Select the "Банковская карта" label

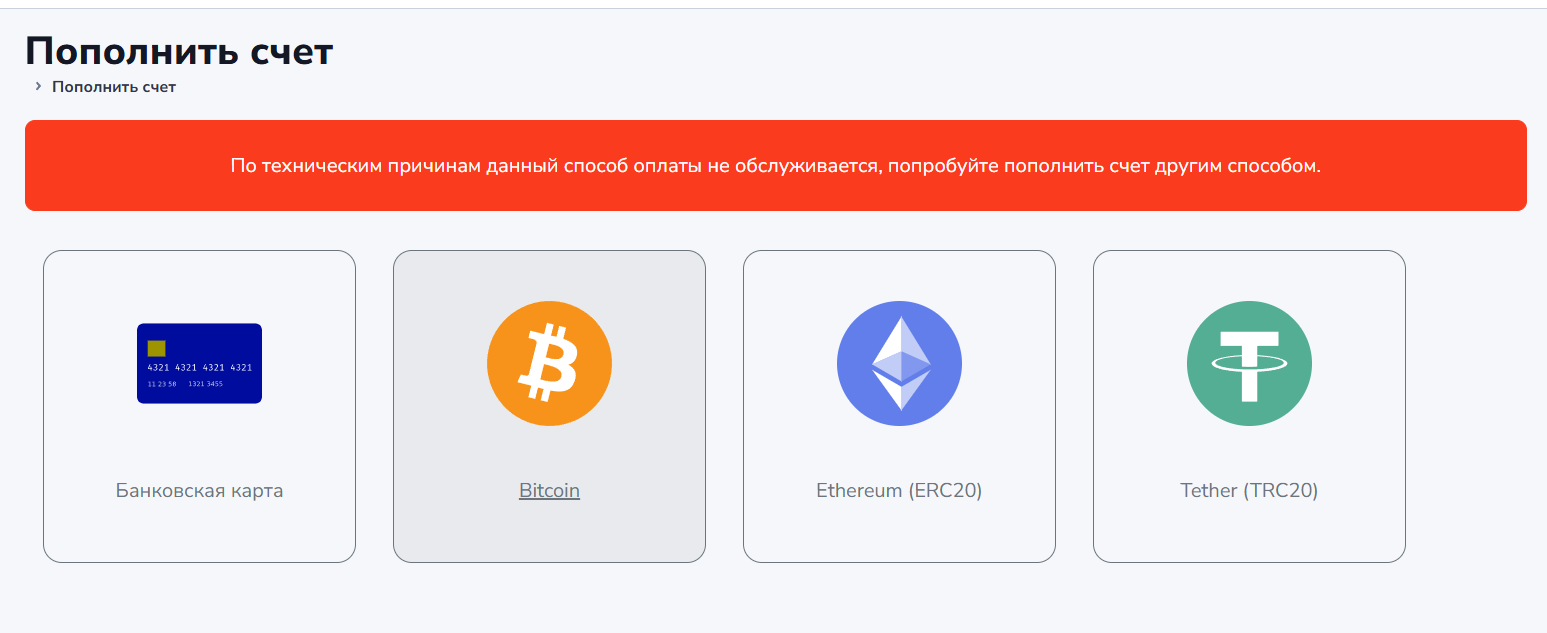click(199, 491)
